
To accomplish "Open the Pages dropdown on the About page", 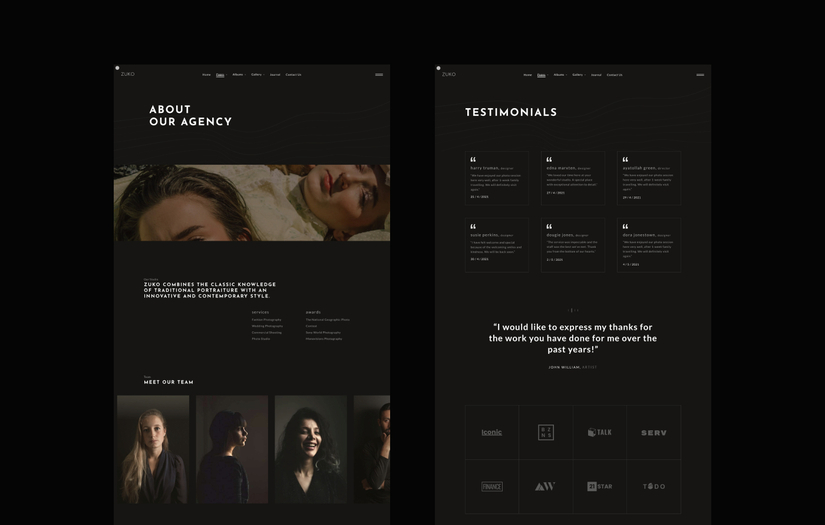I will click(x=221, y=75).
